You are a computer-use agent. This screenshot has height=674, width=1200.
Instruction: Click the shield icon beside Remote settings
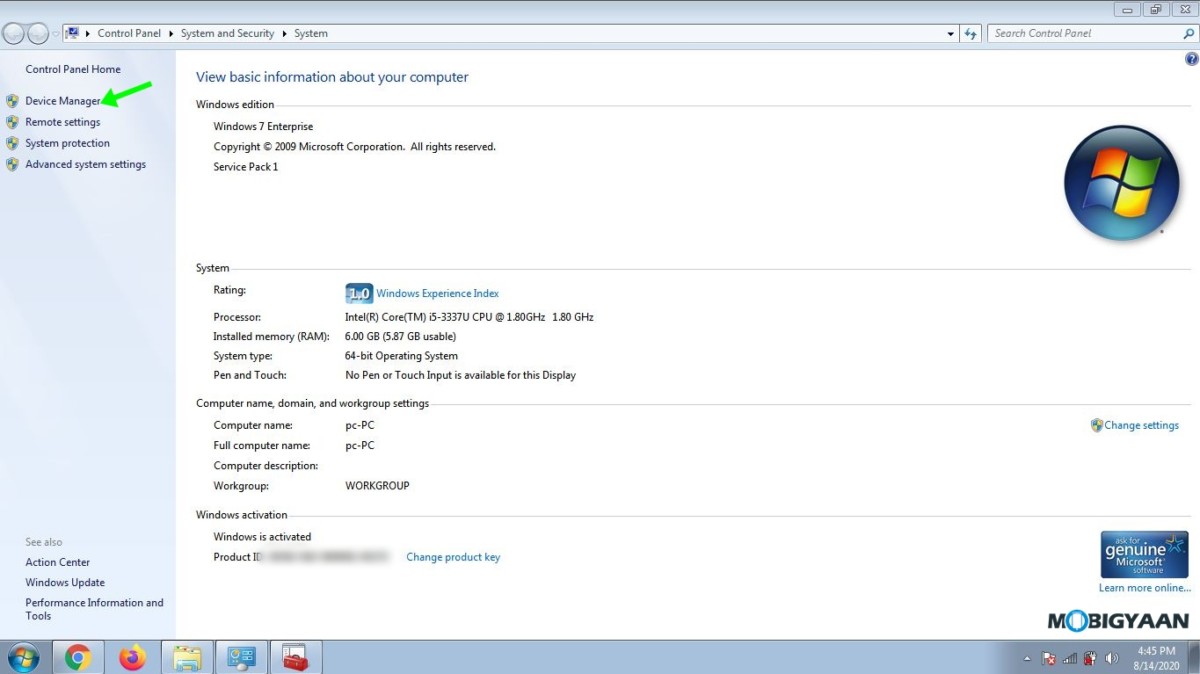[12, 122]
